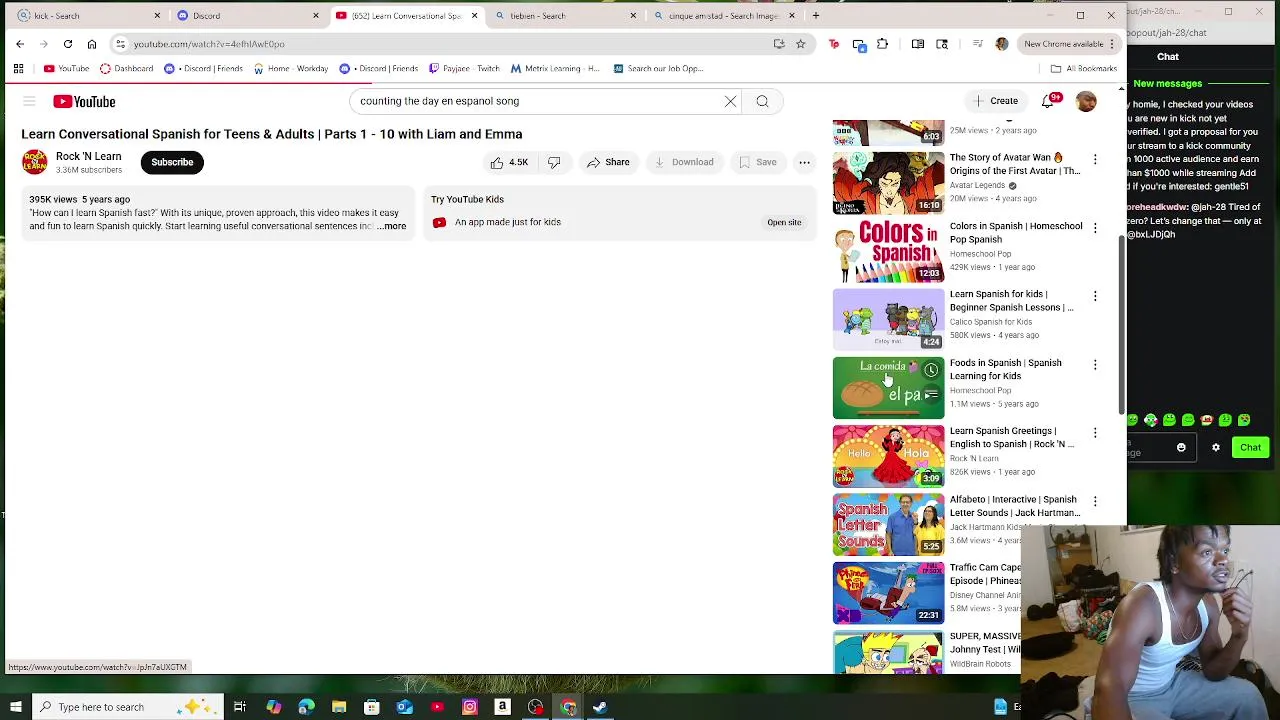Screen dimensions: 1280x720
Task: Open options for Colors in Spanish video
Action: coord(1095,228)
